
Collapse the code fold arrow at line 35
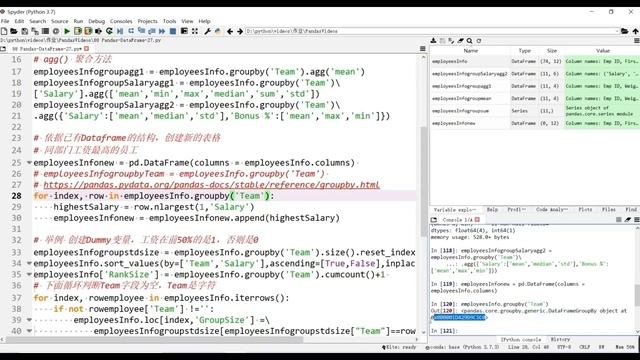click(x=29, y=275)
